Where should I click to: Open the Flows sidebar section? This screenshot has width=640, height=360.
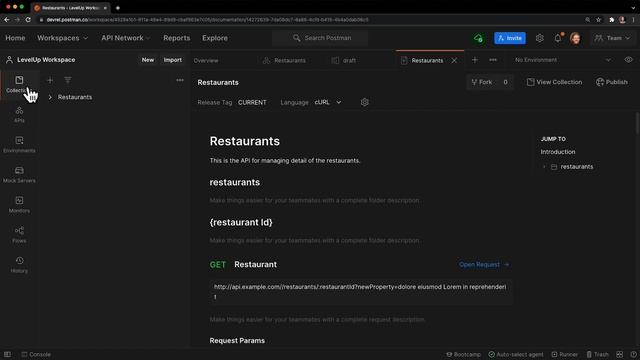[x=19, y=235]
